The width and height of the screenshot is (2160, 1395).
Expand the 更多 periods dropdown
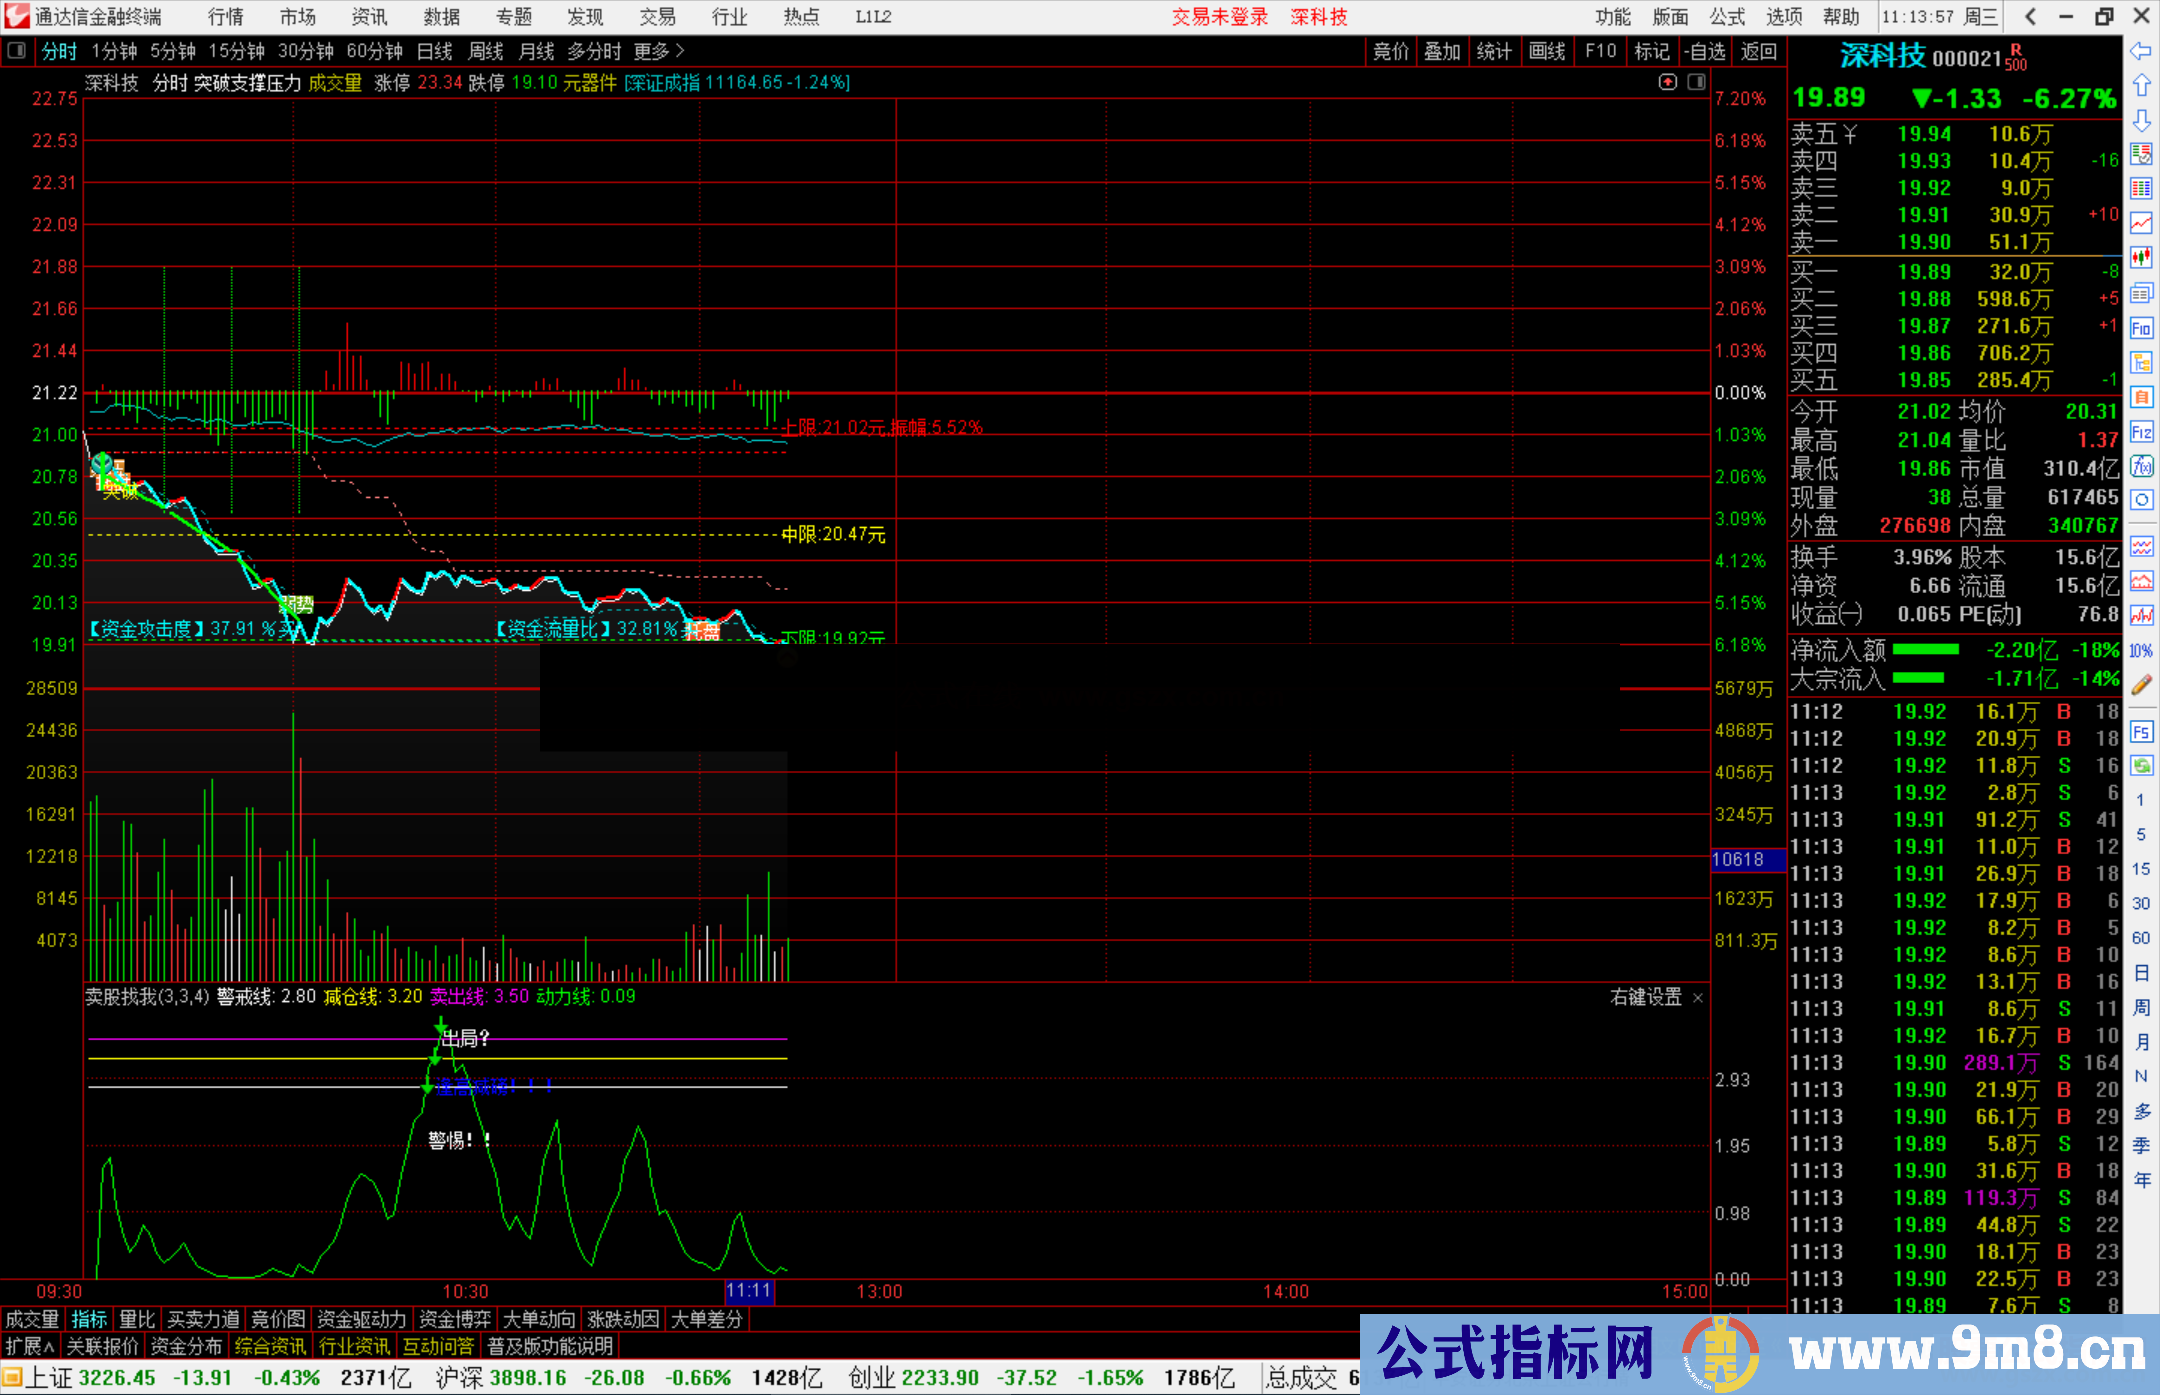[x=659, y=51]
